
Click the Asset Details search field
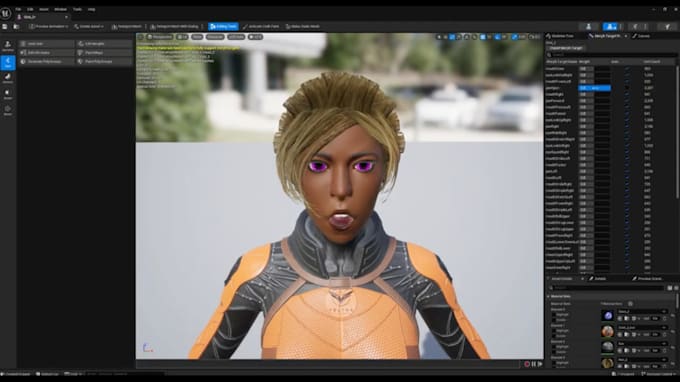[607, 288]
